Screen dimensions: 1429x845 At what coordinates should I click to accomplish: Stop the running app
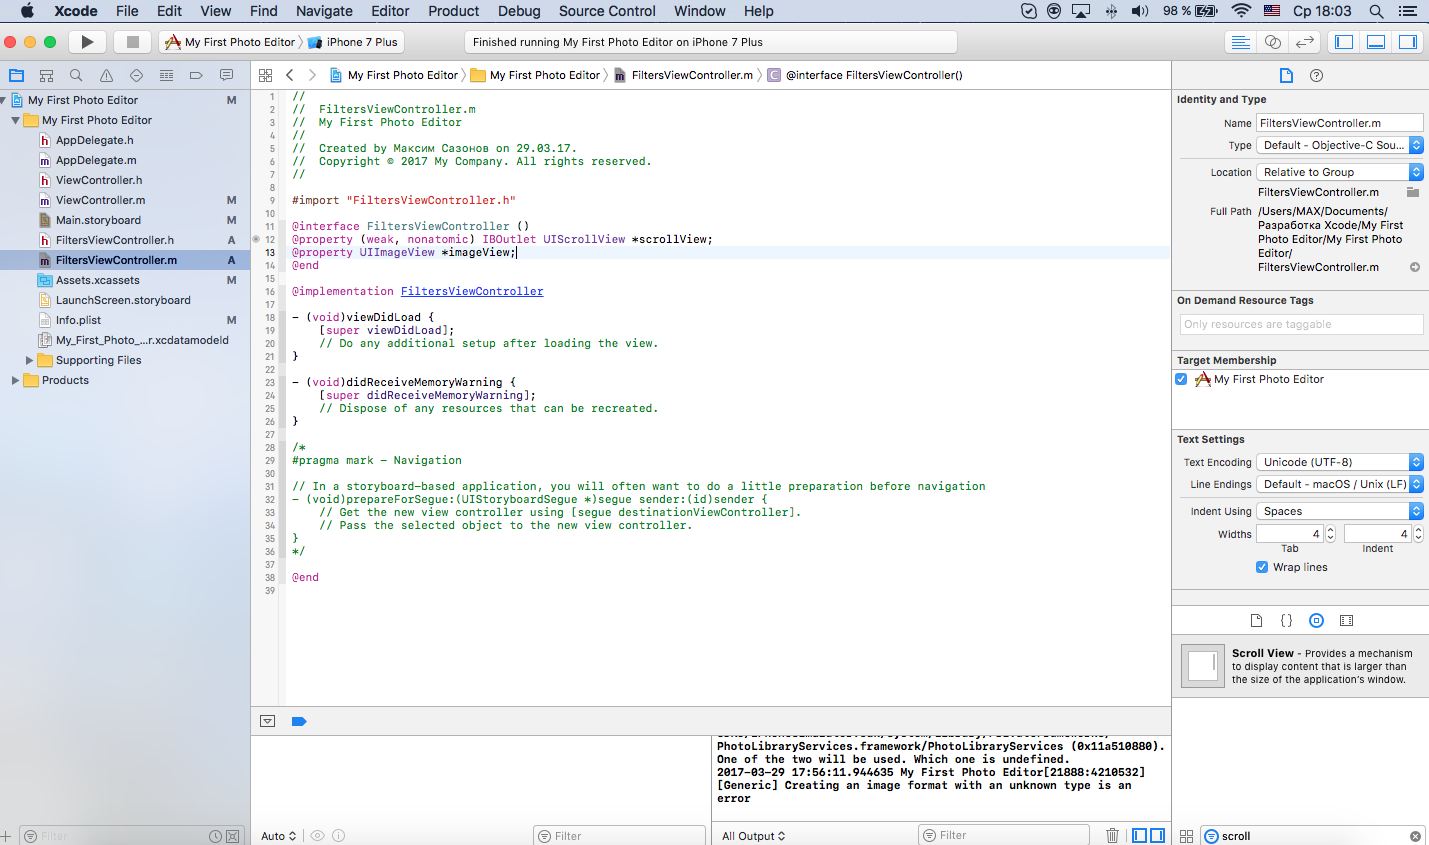coord(132,42)
